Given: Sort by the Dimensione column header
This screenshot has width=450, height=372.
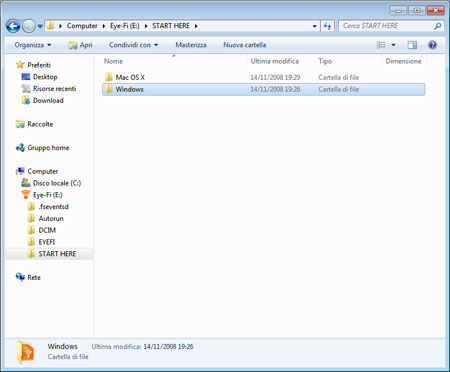Looking at the screenshot, I should pos(403,61).
